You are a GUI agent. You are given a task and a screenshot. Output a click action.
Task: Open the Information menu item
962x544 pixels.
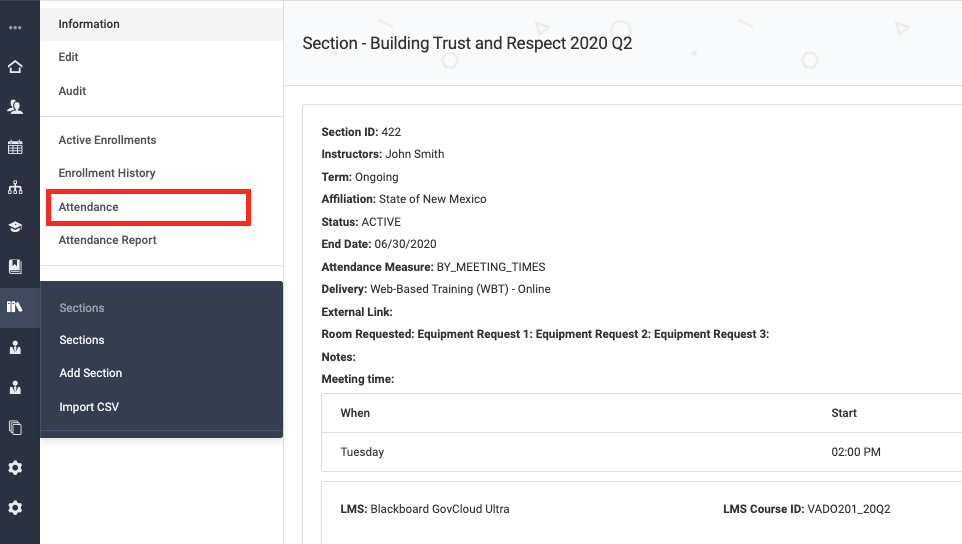89,24
